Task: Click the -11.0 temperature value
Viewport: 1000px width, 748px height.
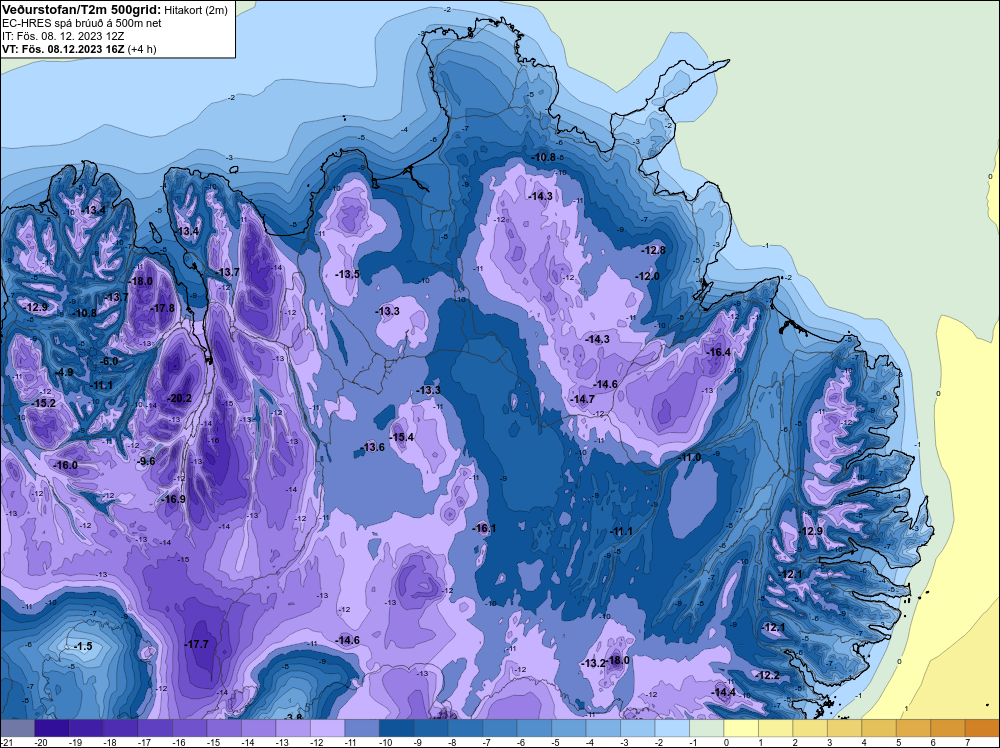Action: [x=689, y=457]
